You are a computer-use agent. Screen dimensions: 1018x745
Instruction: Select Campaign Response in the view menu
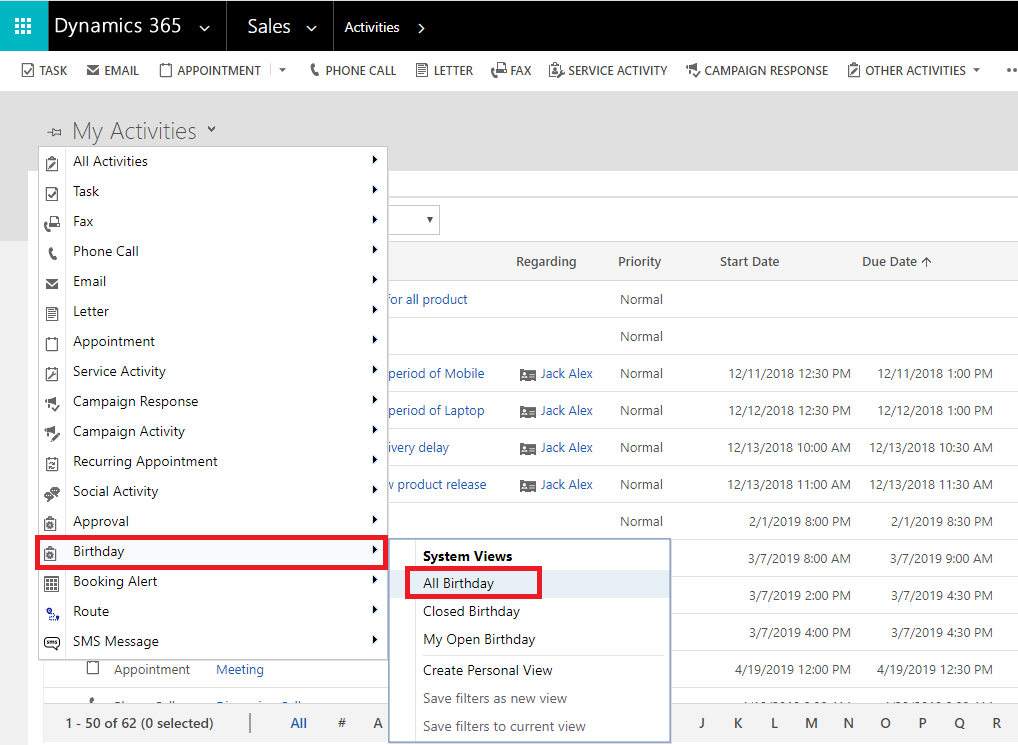135,401
